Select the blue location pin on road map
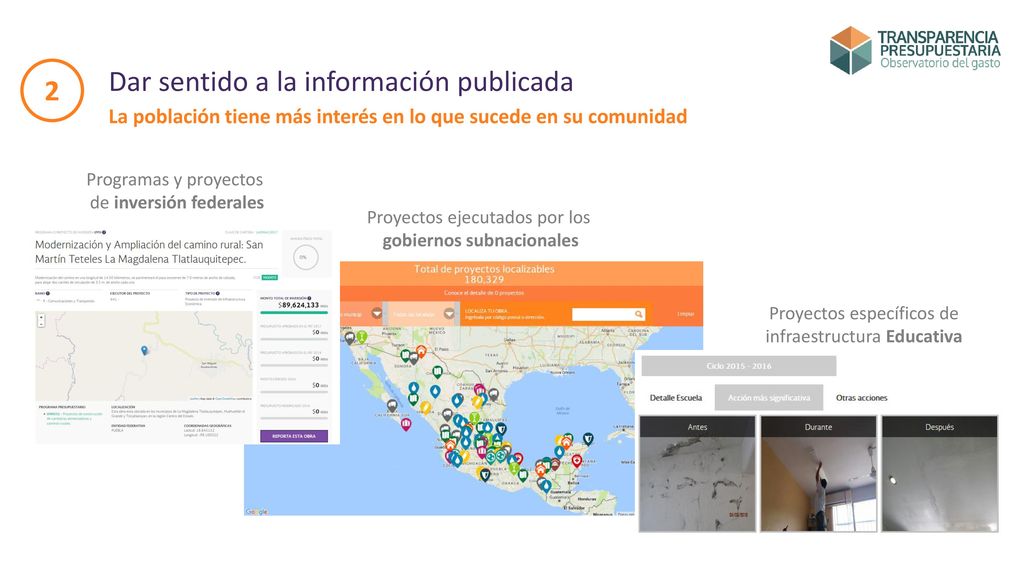1024x576 pixels. pos(144,350)
